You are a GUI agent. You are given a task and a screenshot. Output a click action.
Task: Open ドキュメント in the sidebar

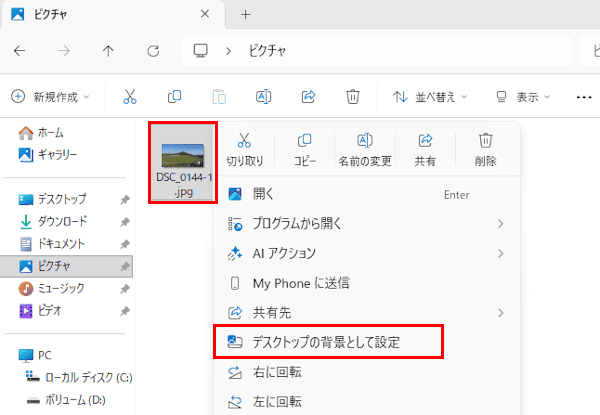tap(67, 244)
